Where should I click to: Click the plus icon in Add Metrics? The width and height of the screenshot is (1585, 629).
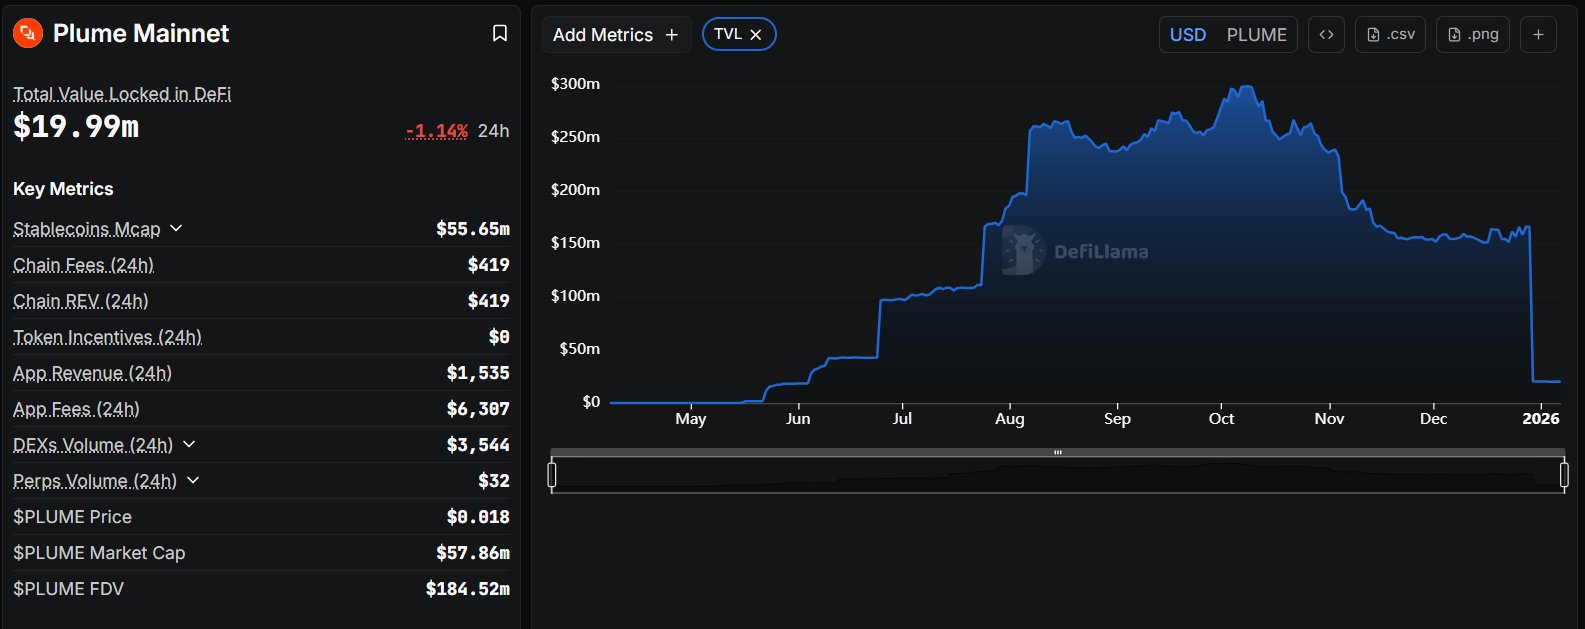pyautogui.click(x=672, y=35)
